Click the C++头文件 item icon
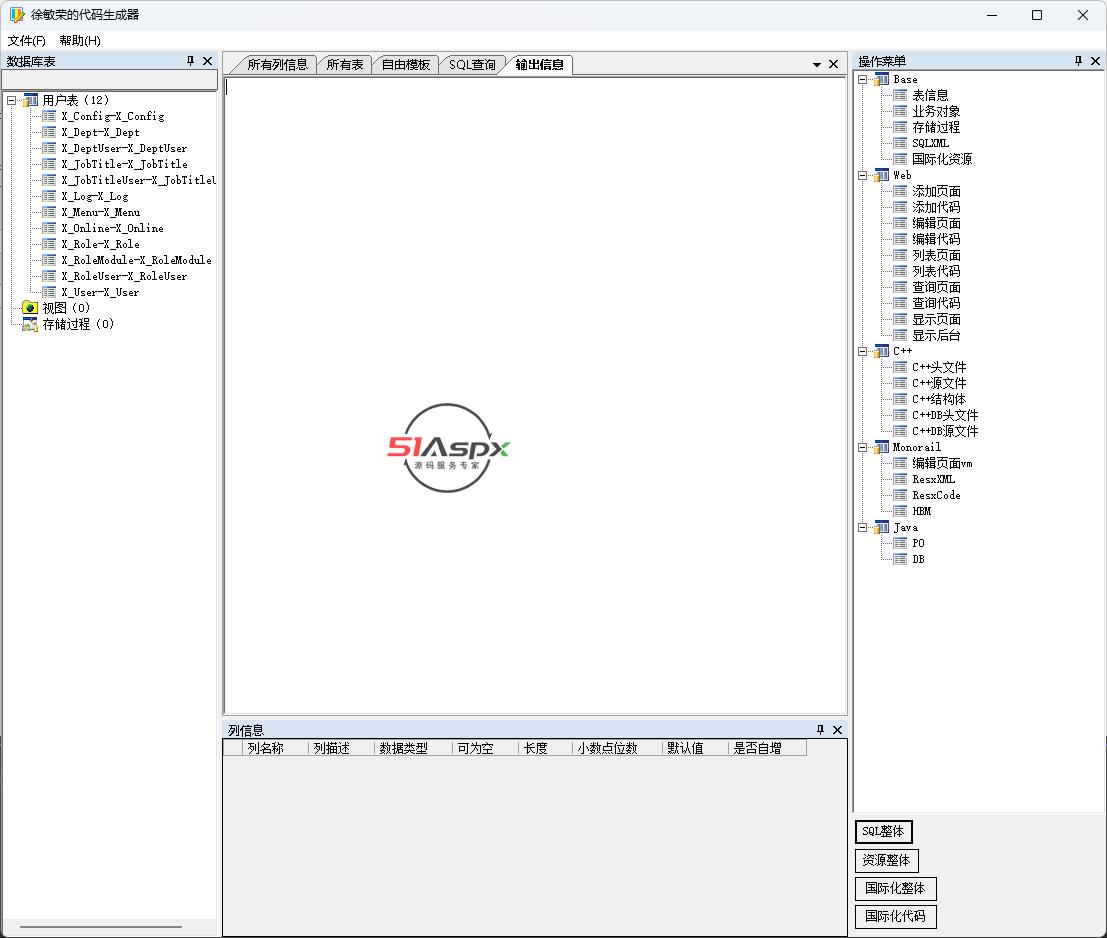The image size is (1107, 938). click(900, 367)
